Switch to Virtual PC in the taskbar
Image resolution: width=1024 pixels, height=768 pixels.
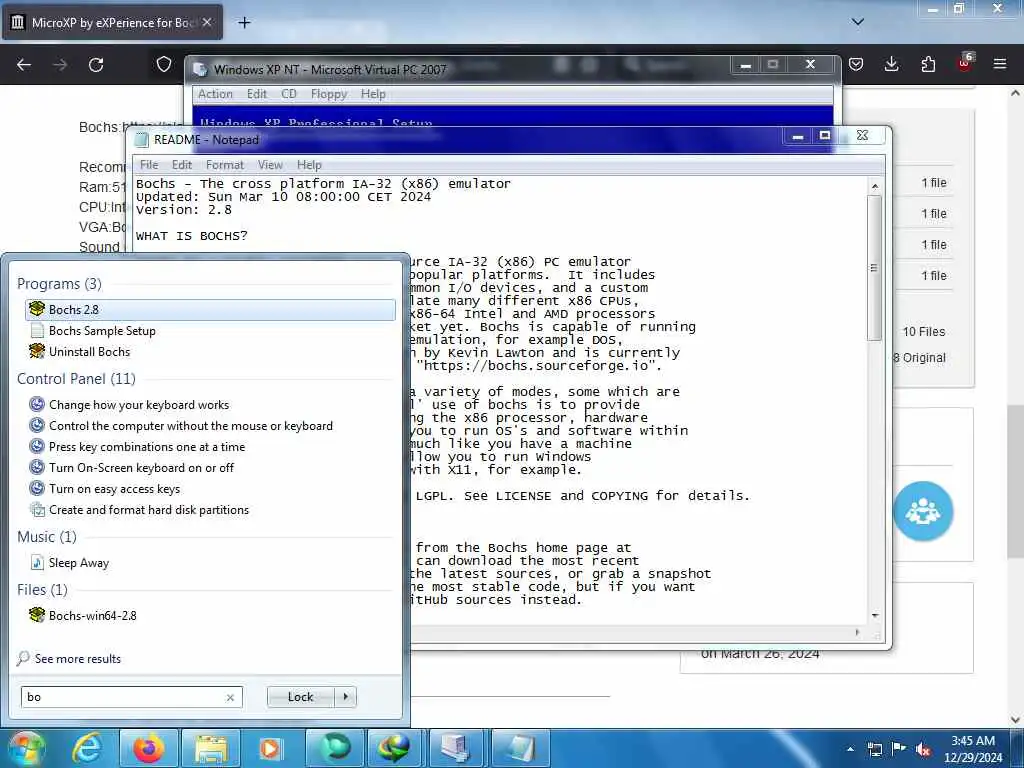457,748
